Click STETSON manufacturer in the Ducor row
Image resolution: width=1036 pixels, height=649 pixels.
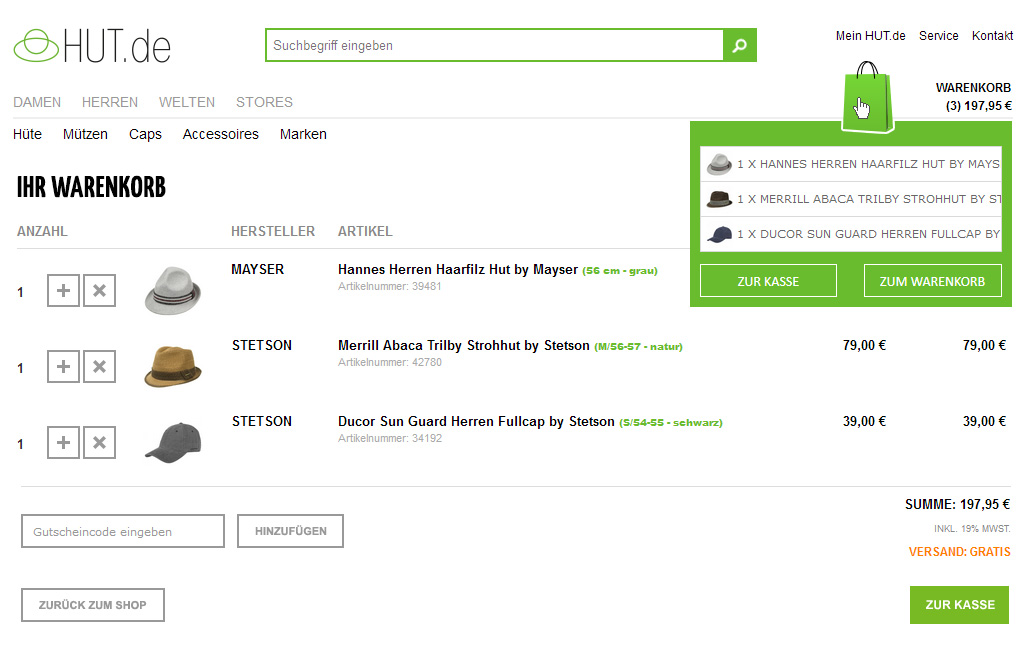click(262, 422)
